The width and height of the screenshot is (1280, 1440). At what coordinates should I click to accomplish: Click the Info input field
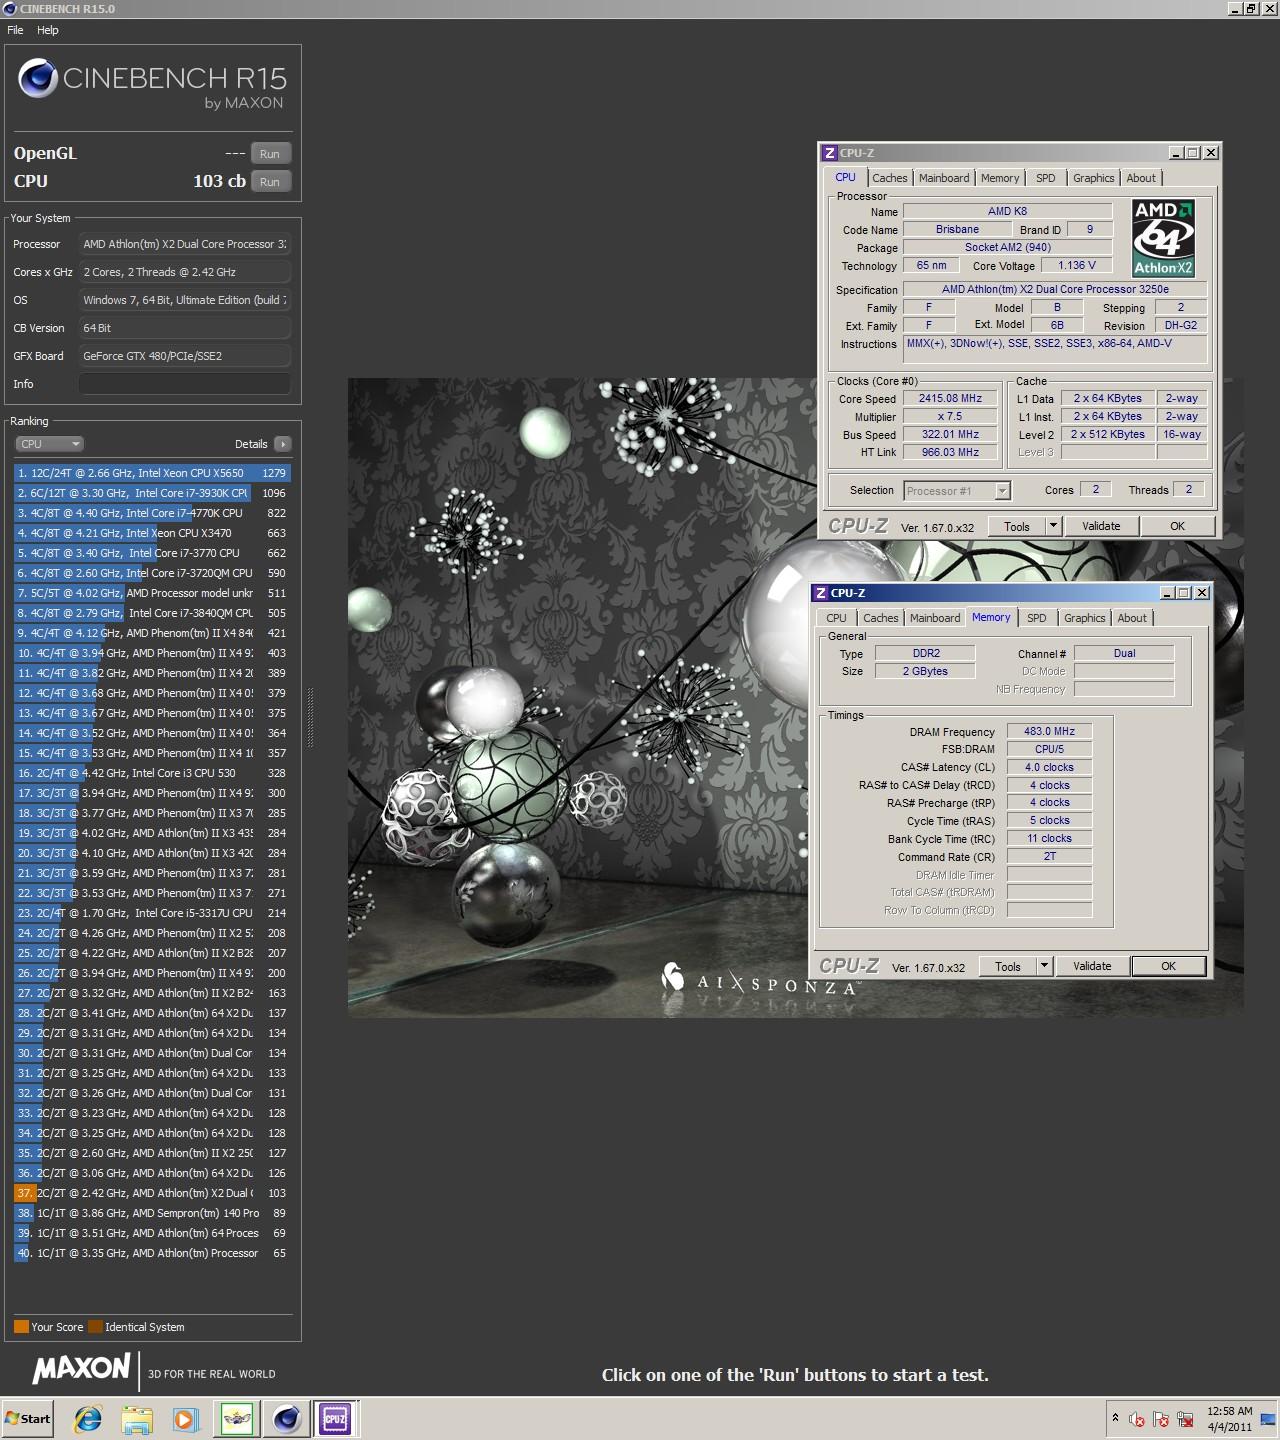(185, 384)
